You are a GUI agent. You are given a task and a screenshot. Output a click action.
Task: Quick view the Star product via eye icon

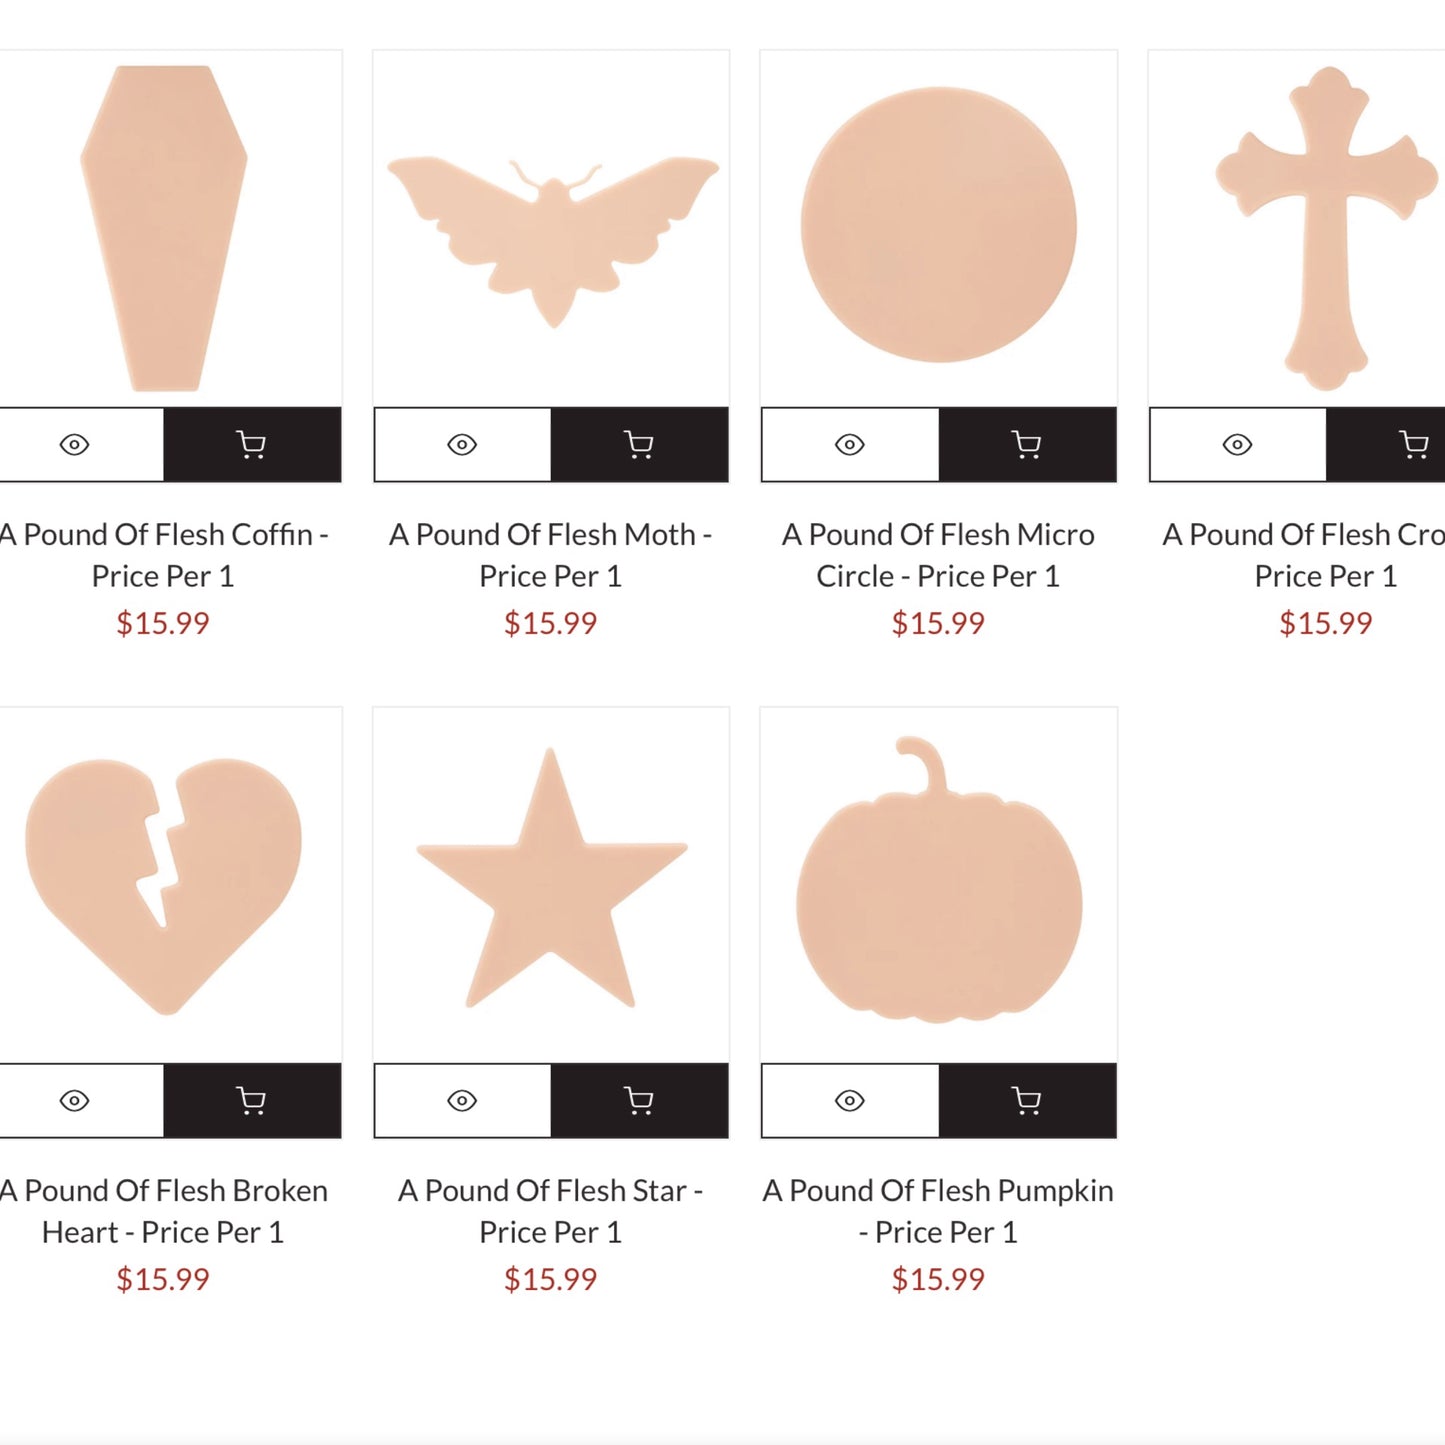[x=462, y=1100]
